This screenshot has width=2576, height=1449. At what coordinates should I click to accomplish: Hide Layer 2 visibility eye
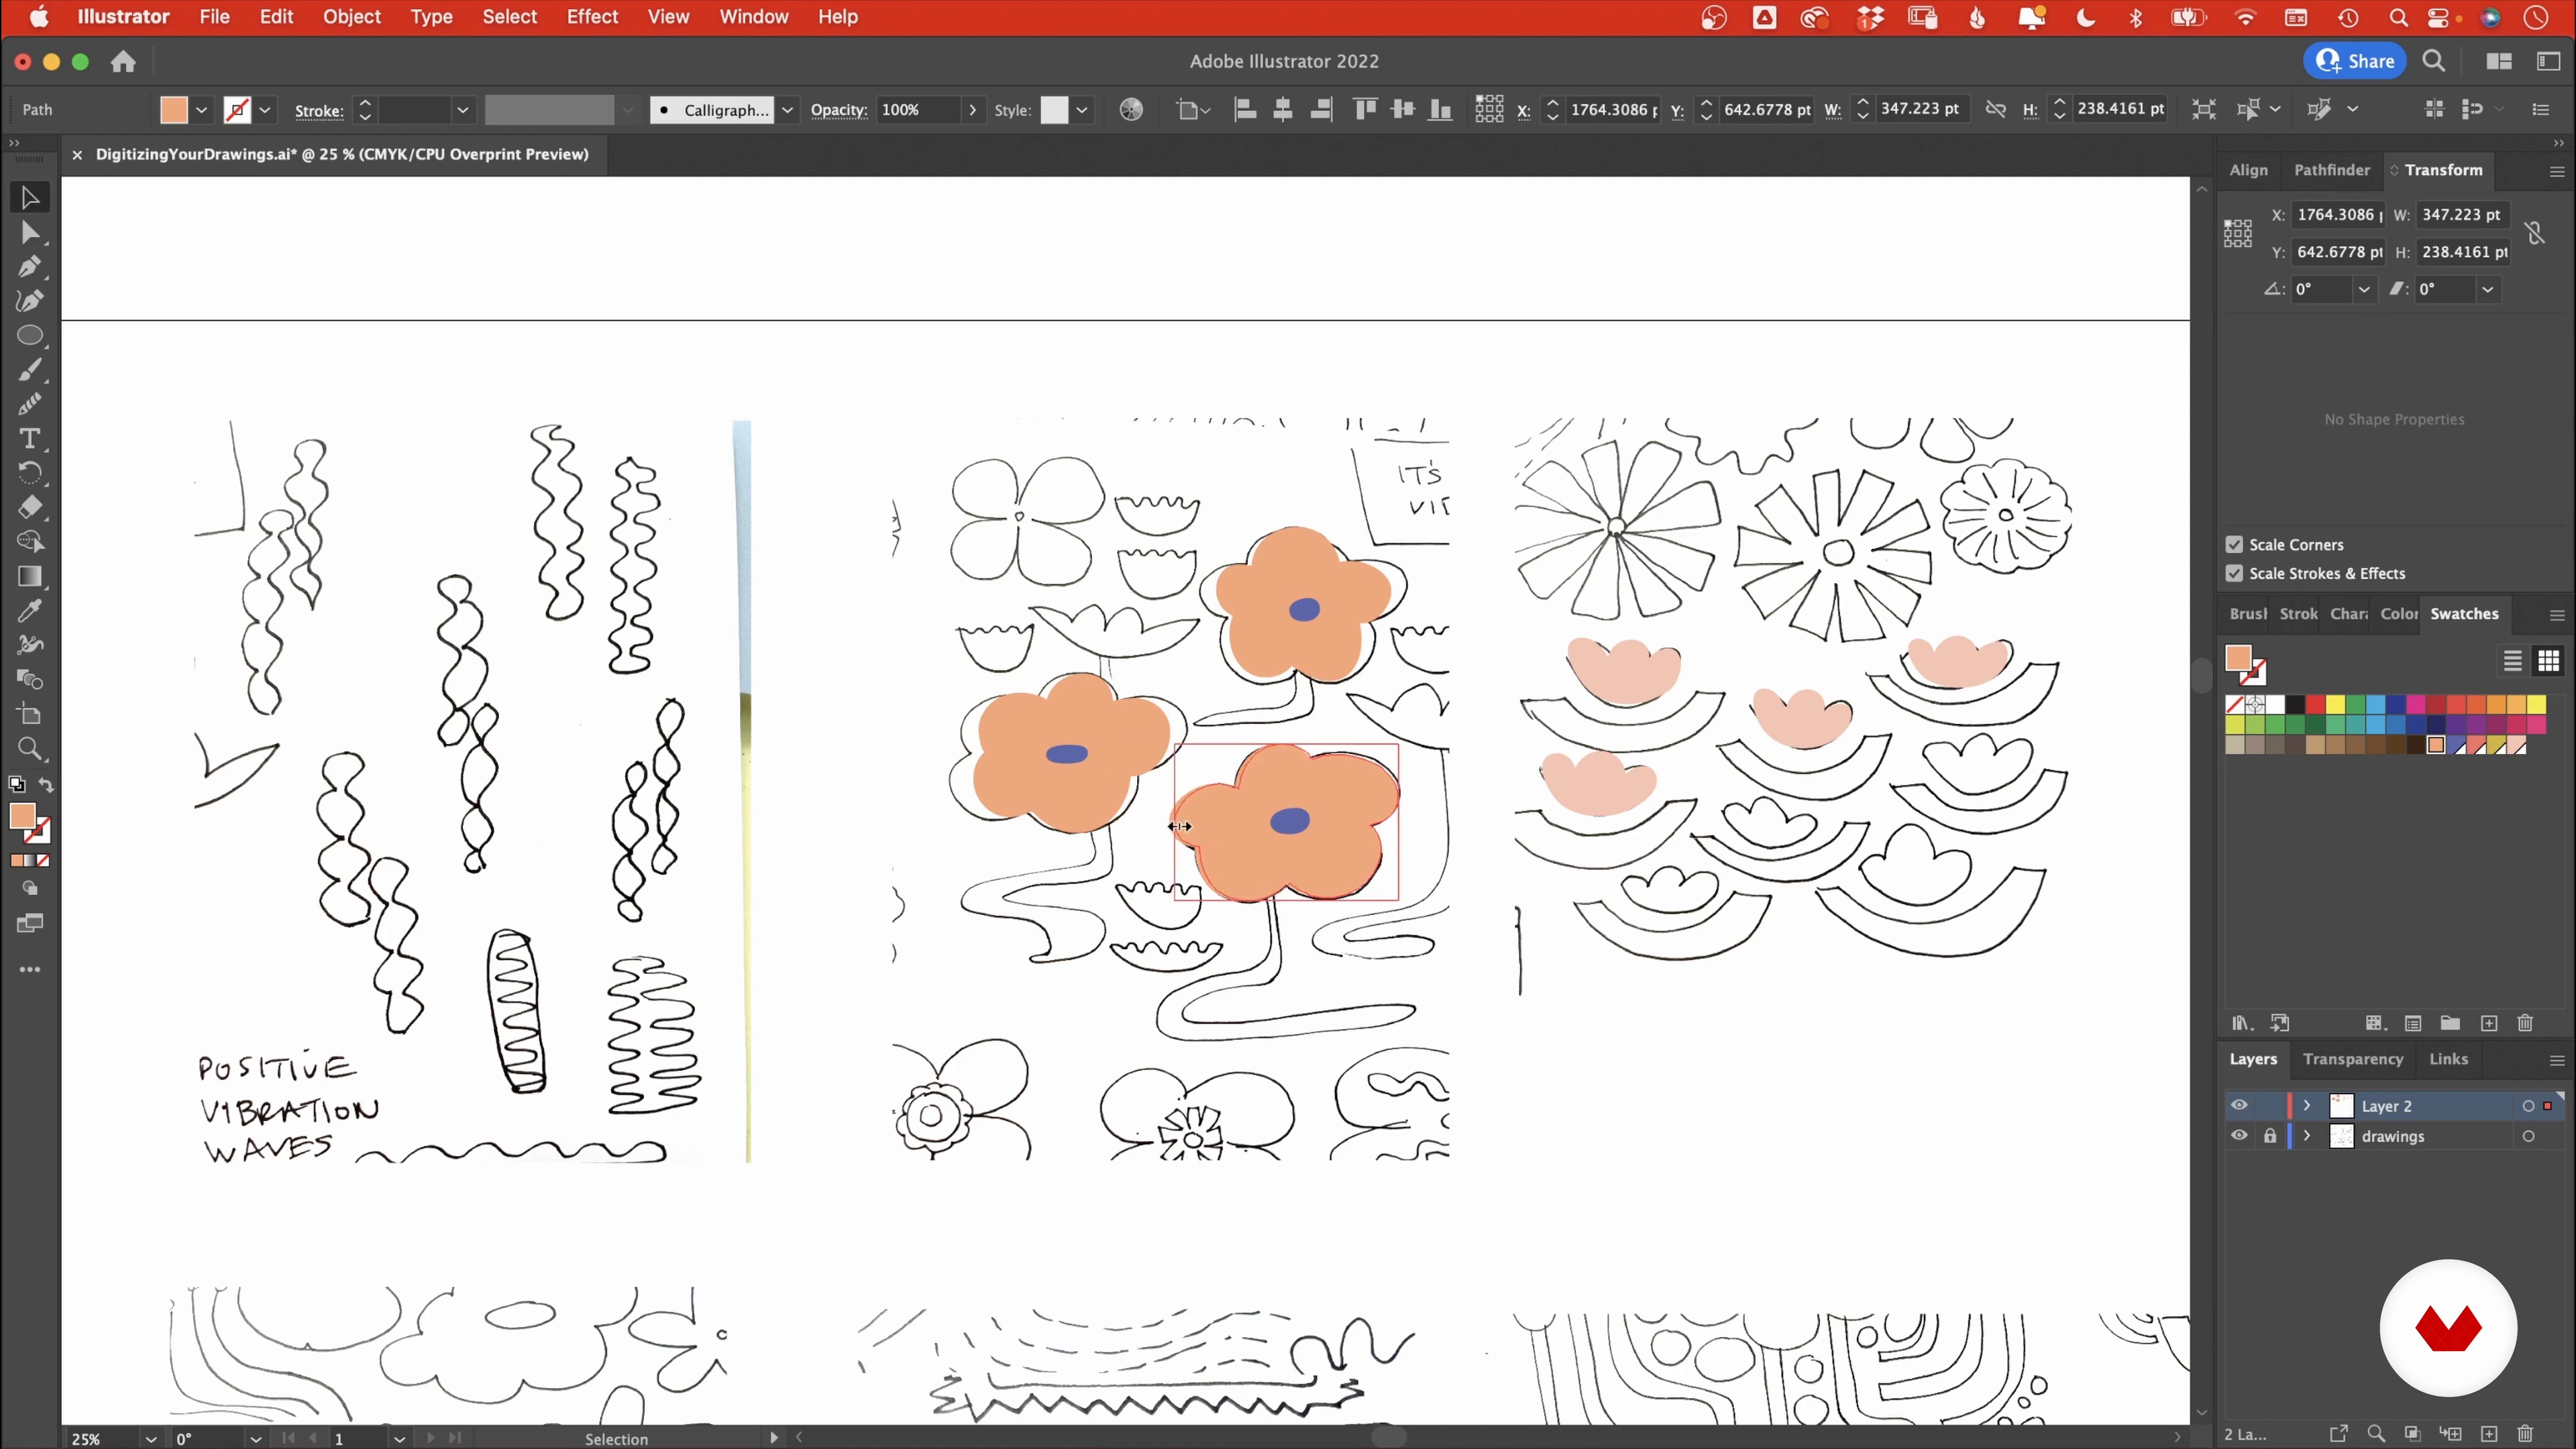click(x=2239, y=1105)
